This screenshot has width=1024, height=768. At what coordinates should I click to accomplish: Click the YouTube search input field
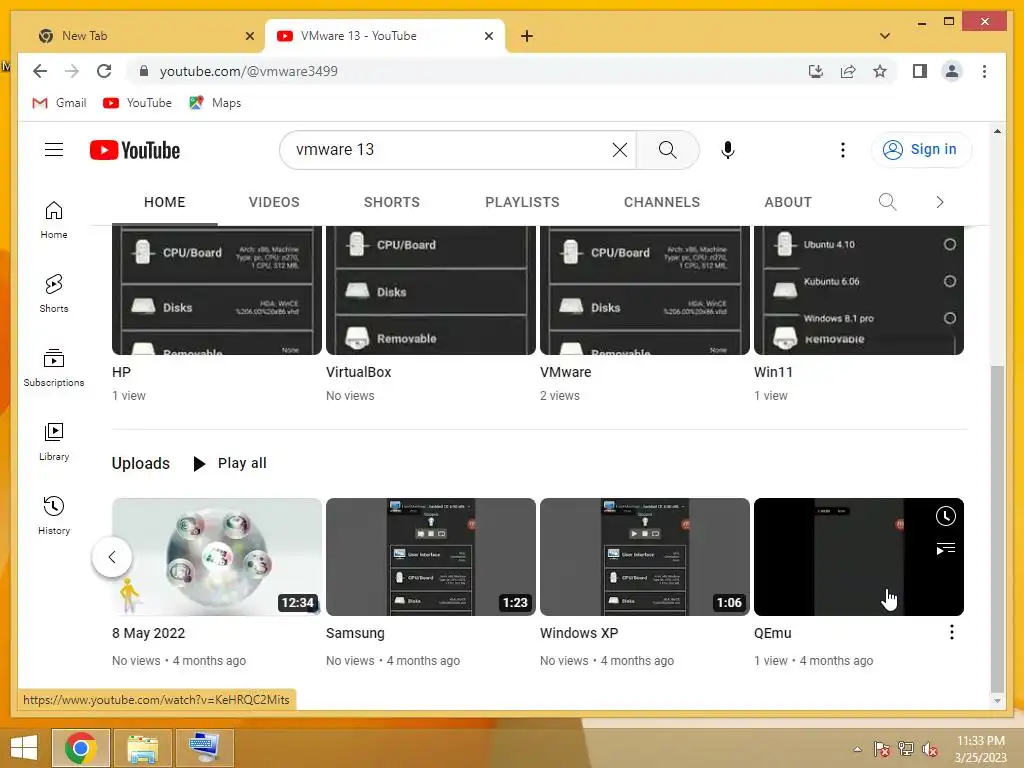coord(451,150)
